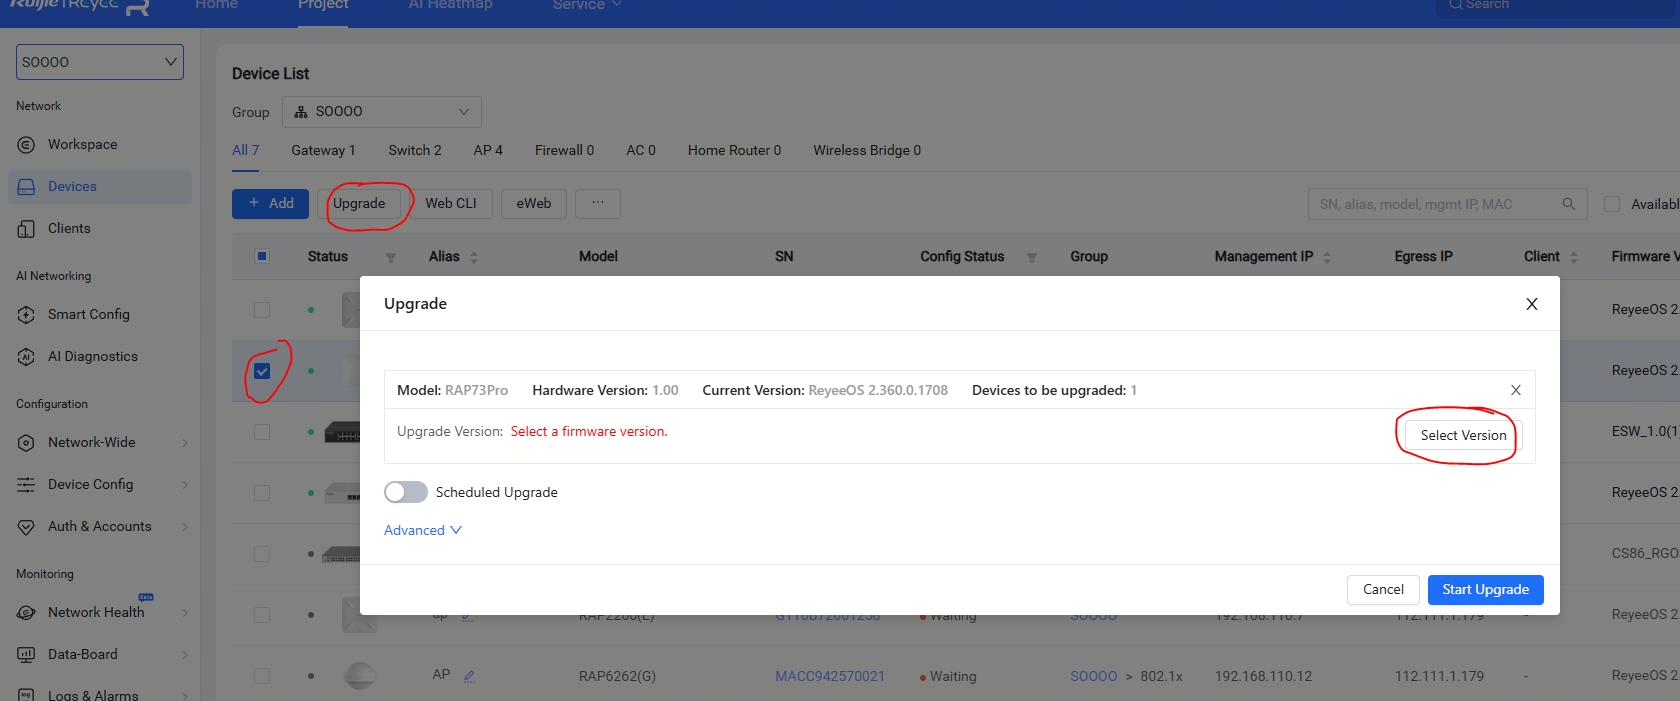
Task: Filter by the Status column funnel icon
Action: [391, 258]
